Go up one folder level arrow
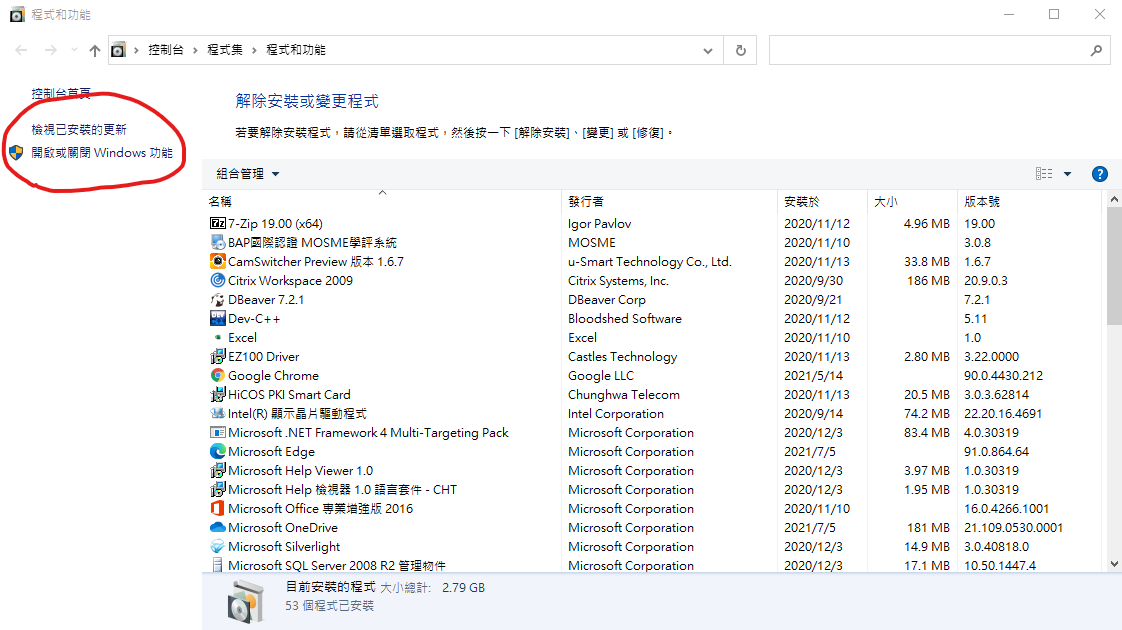This screenshot has width=1122, height=630. (x=95, y=50)
